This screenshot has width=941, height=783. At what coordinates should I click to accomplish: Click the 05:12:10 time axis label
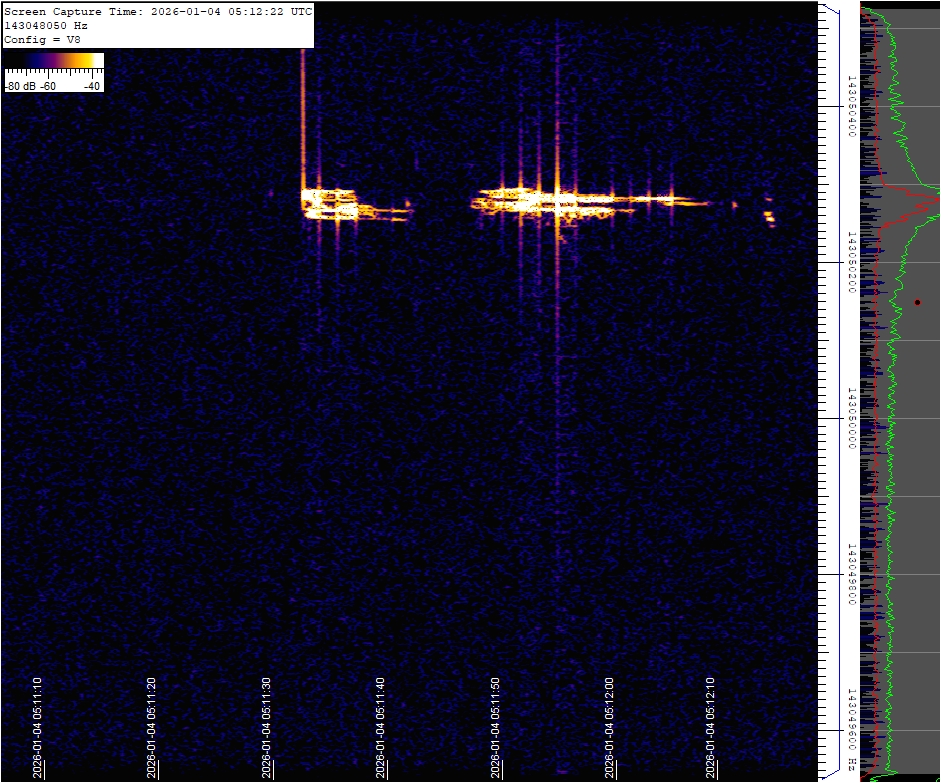711,727
